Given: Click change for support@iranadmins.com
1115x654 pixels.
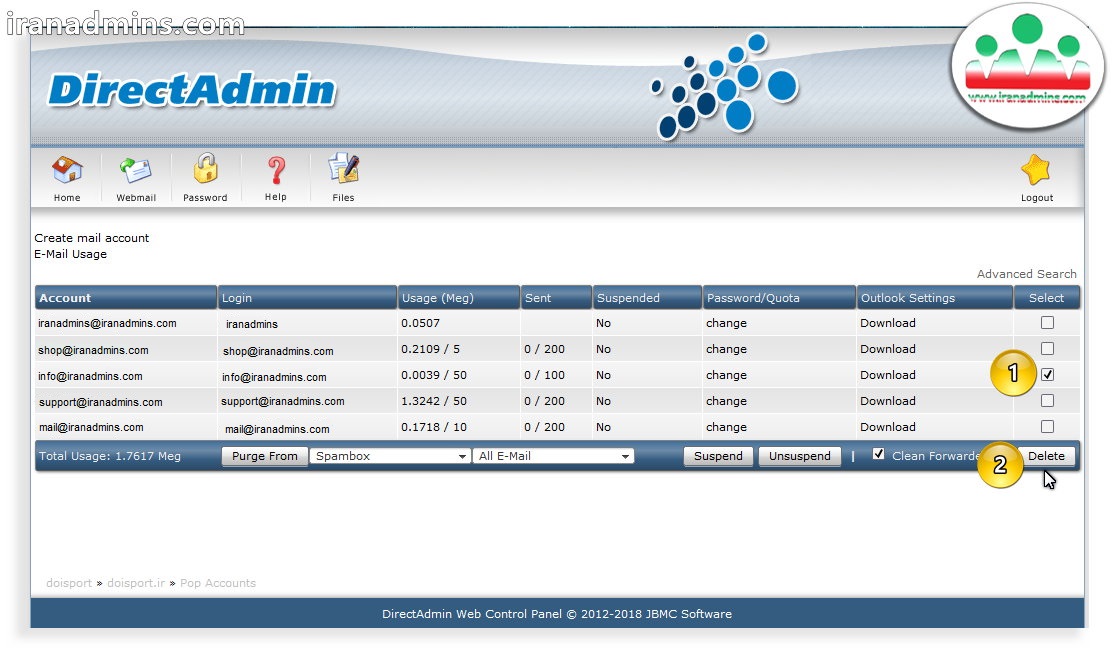Looking at the screenshot, I should click(726, 402).
